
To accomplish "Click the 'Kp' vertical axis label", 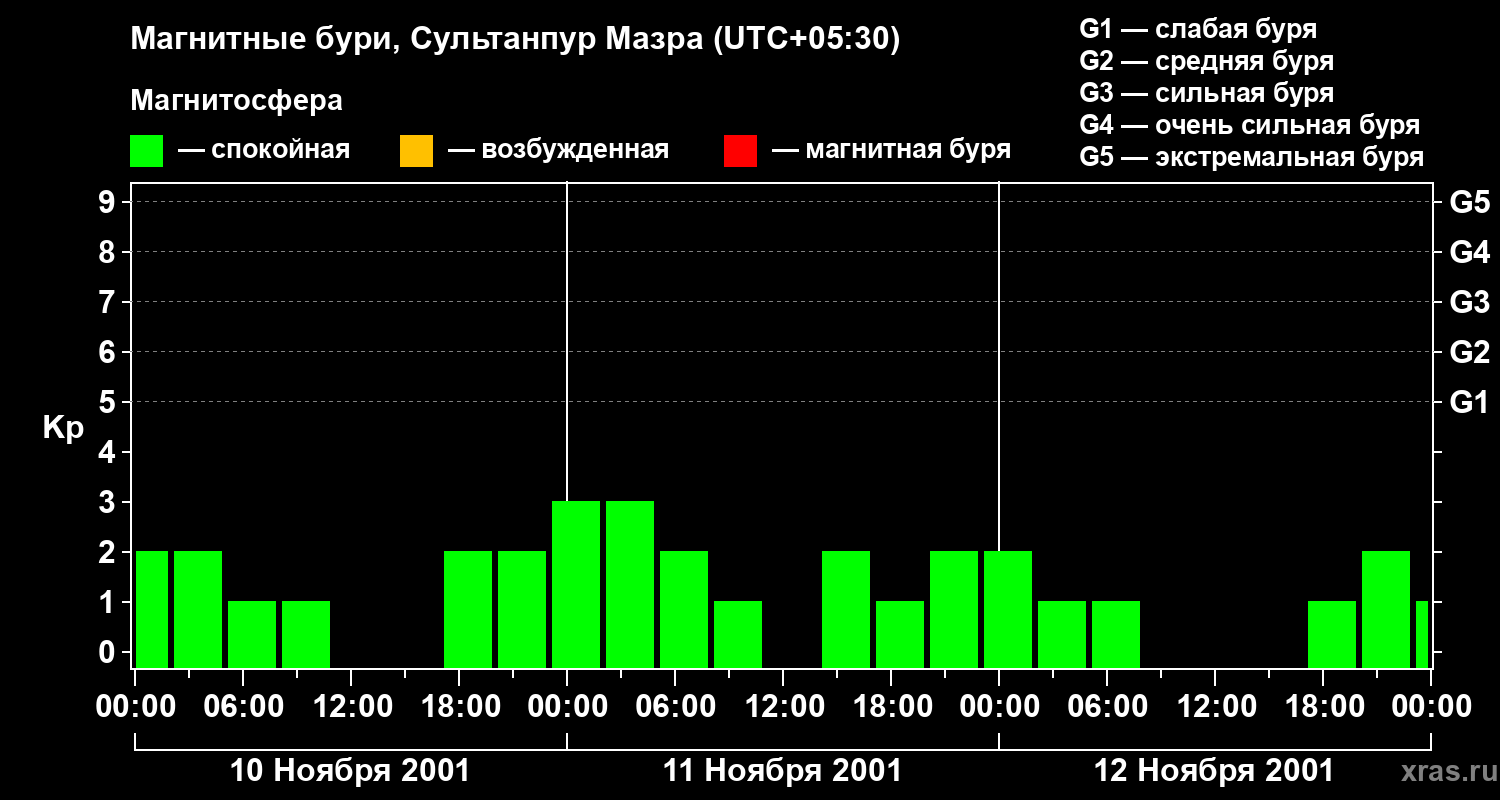I will [63, 428].
